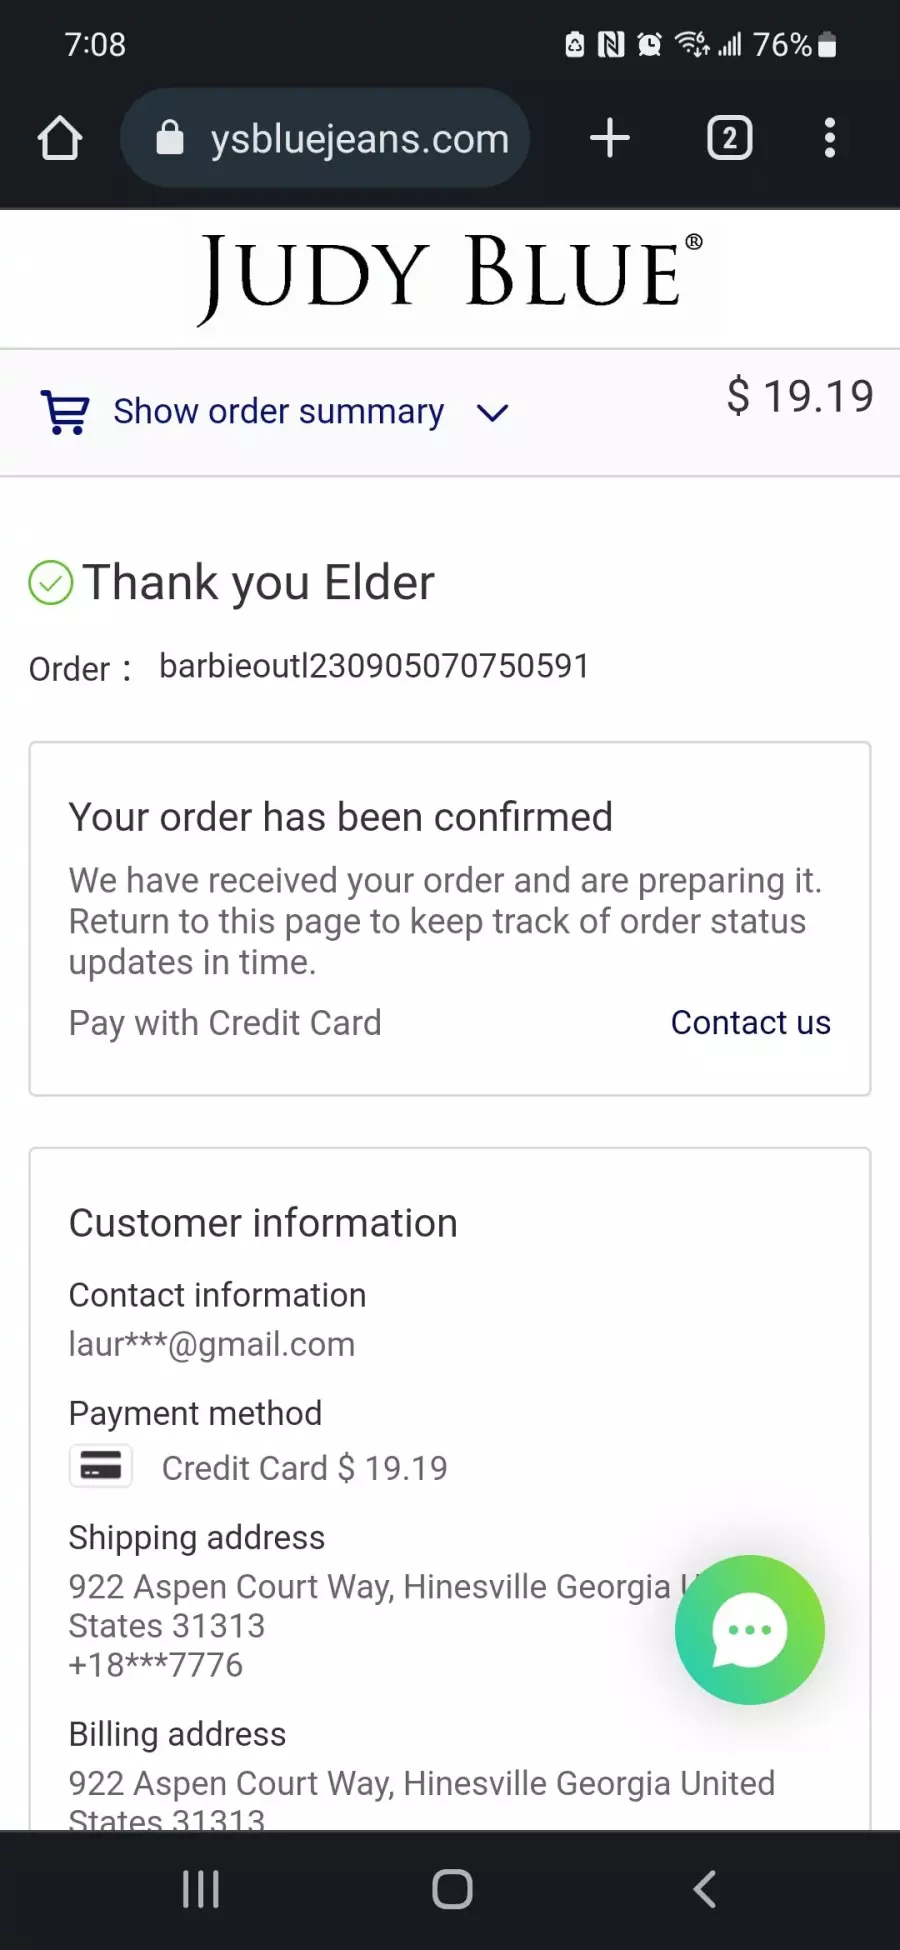Tap the green order confirmed checkmark

(x=51, y=583)
